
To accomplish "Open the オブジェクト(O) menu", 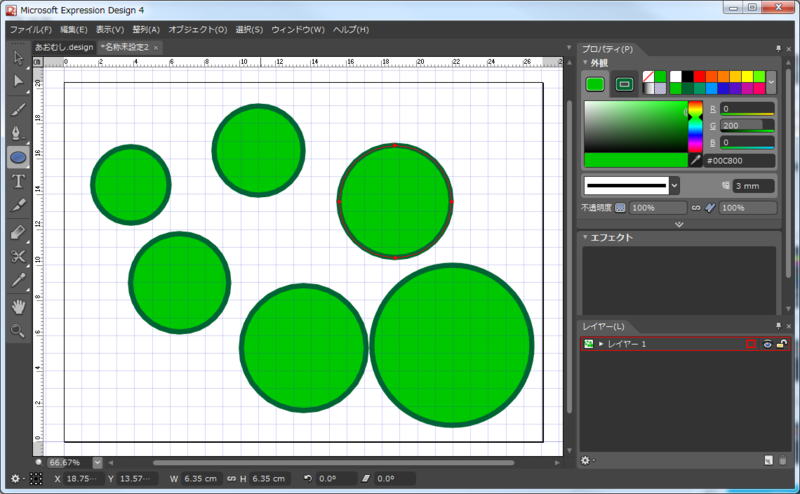I will (197, 30).
